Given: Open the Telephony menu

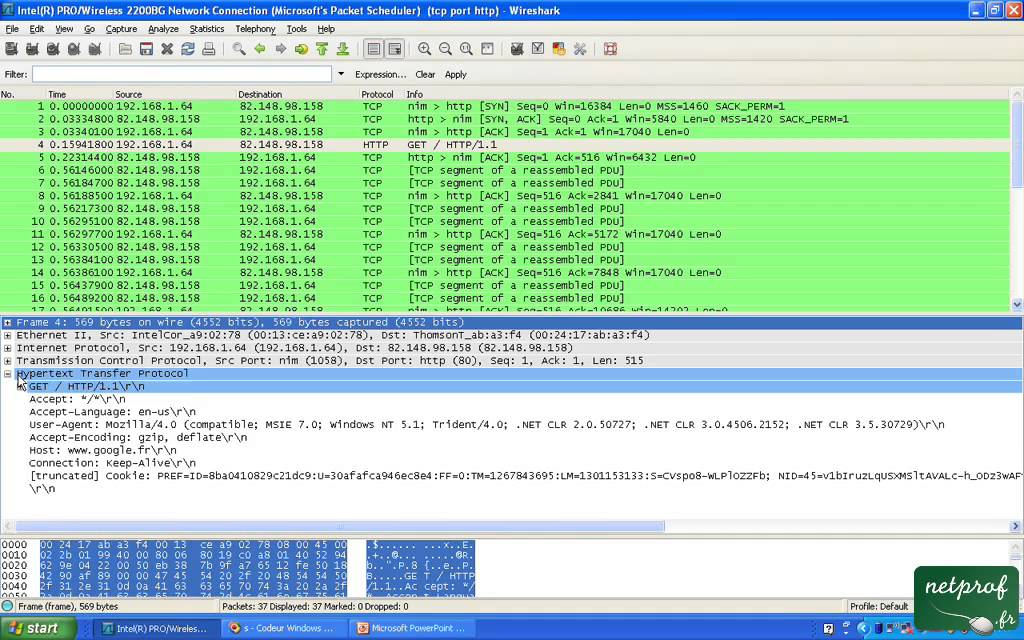Looking at the screenshot, I should pyautogui.click(x=255, y=29).
